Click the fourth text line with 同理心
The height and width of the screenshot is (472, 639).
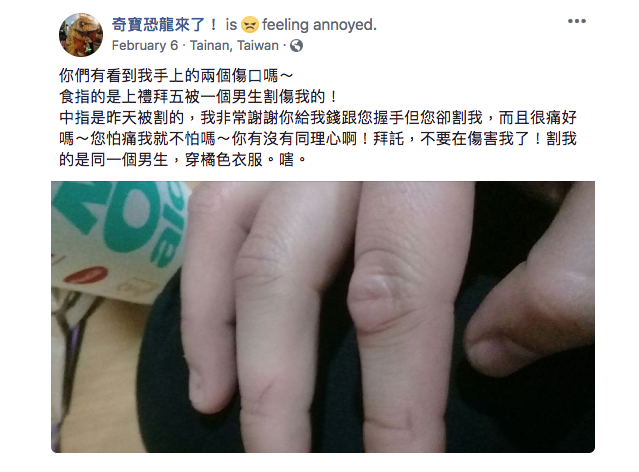point(318,139)
